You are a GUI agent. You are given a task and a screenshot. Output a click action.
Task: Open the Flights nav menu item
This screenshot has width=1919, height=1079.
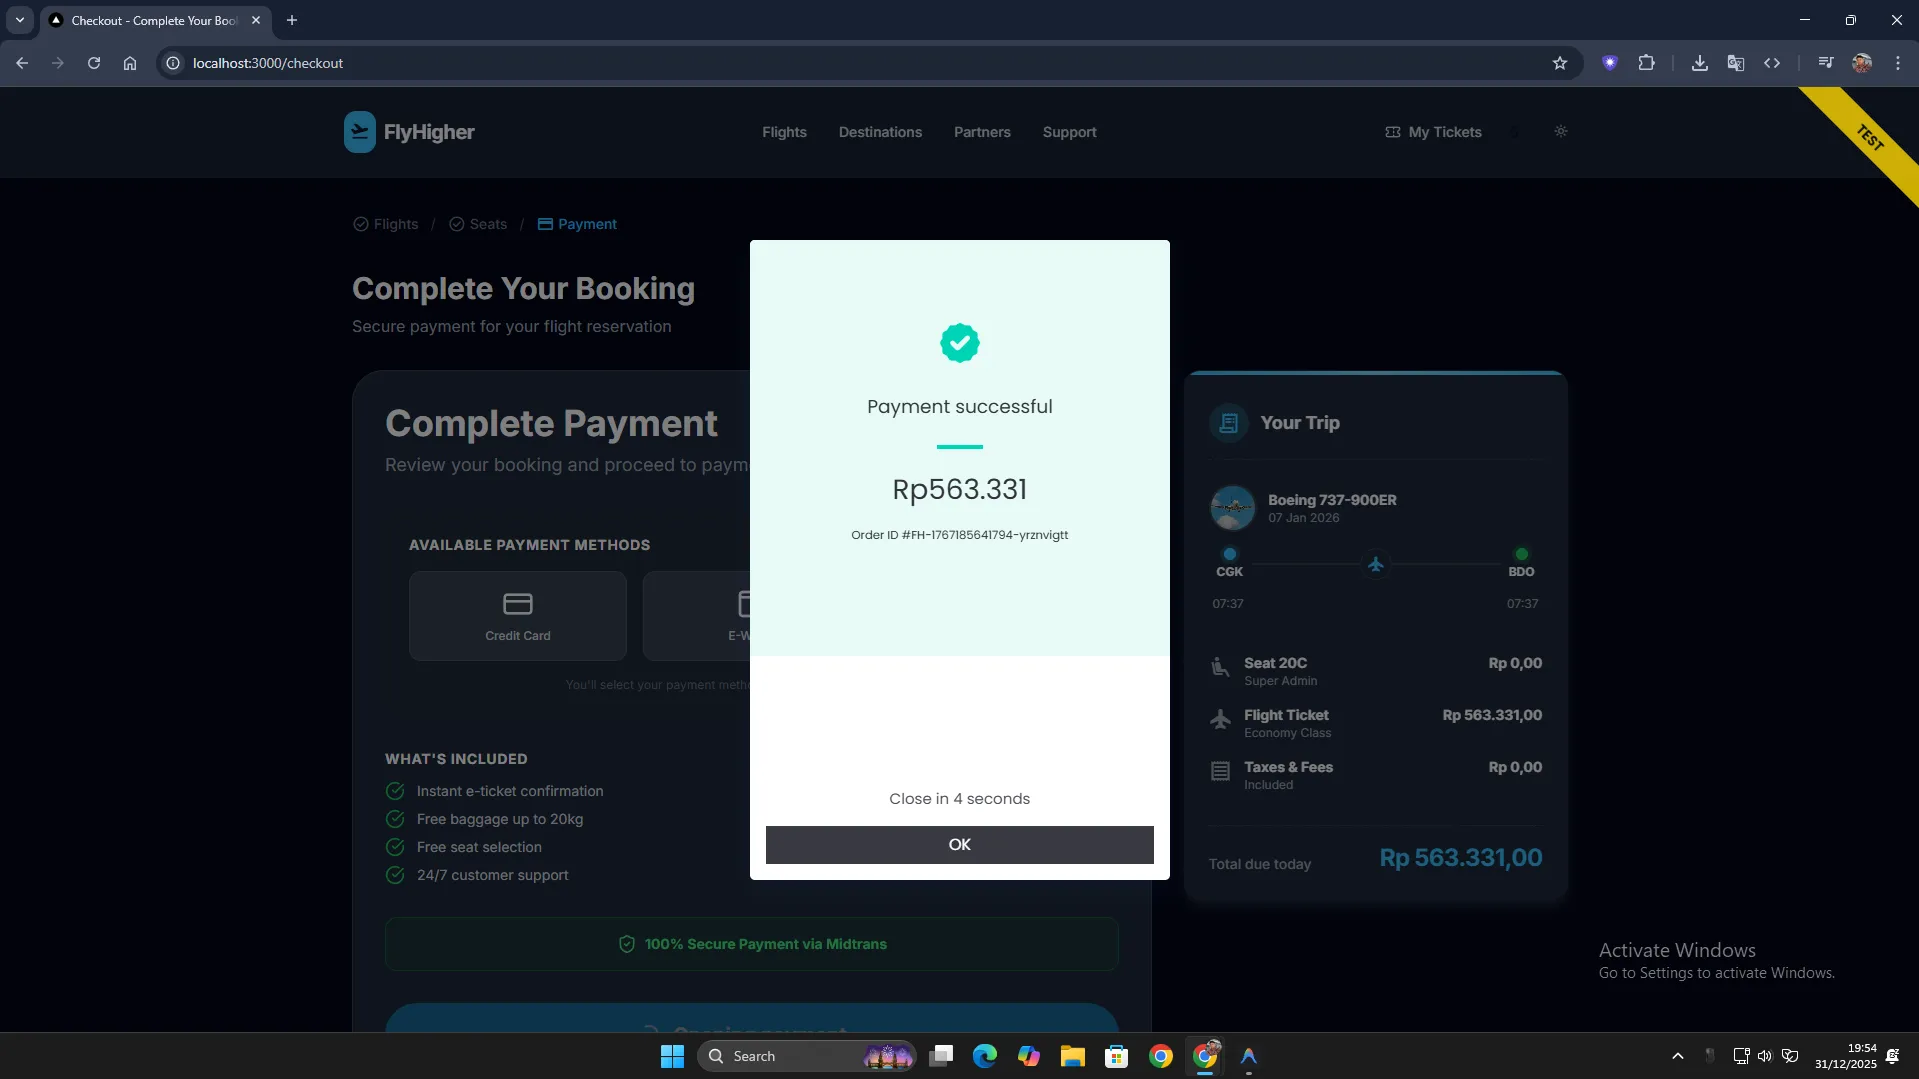[x=783, y=132]
